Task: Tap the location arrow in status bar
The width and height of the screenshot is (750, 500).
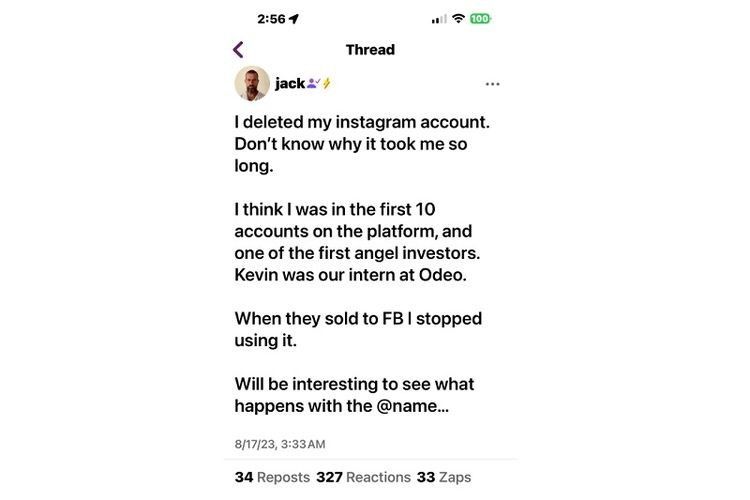Action: pyautogui.click(x=294, y=18)
